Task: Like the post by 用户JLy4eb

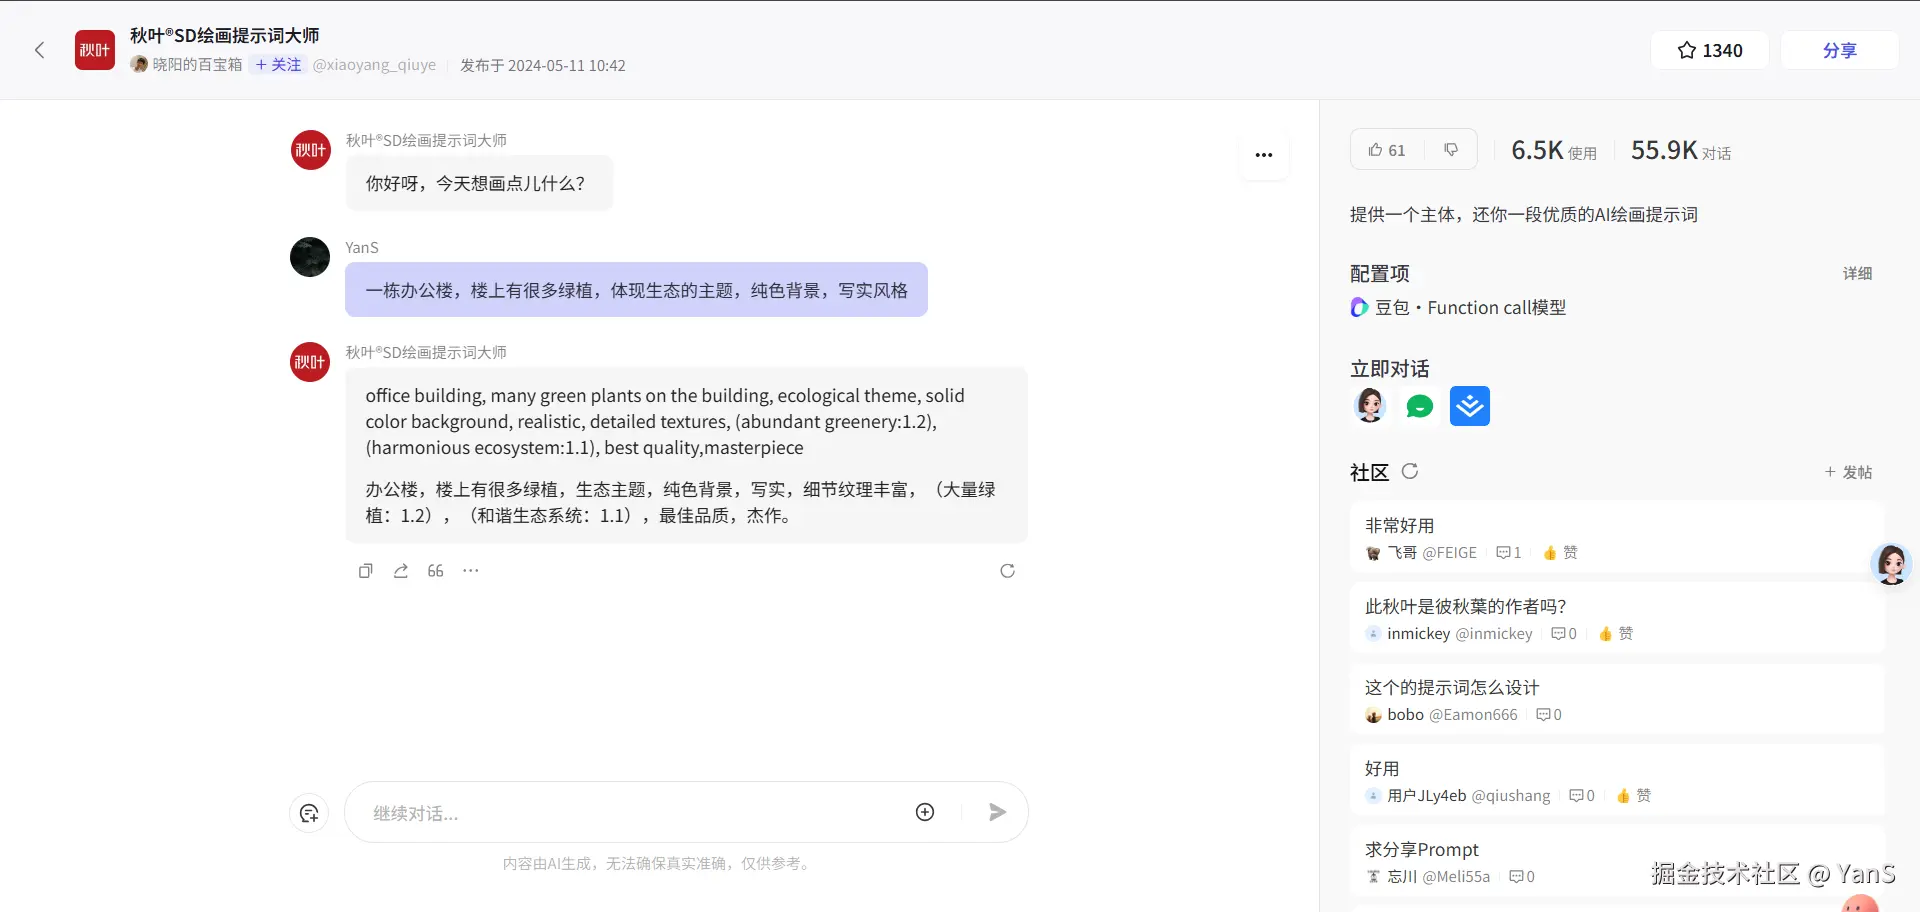Action: click(1633, 796)
